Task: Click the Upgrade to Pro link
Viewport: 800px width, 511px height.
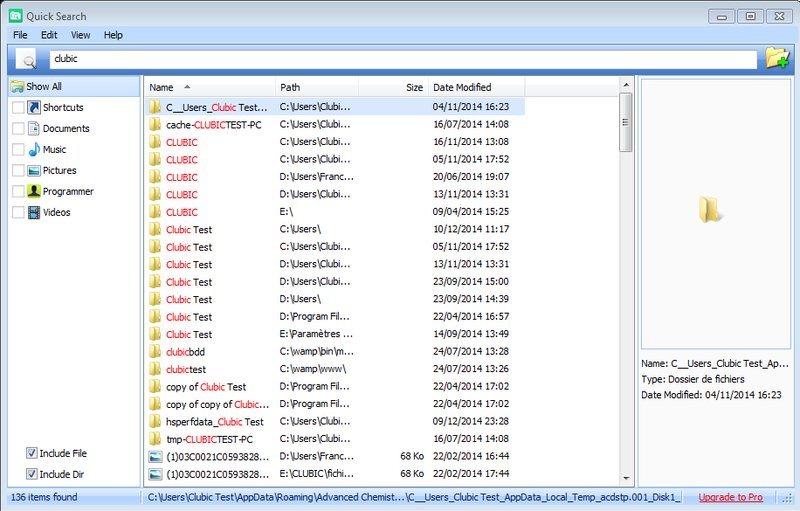Action: pos(730,497)
